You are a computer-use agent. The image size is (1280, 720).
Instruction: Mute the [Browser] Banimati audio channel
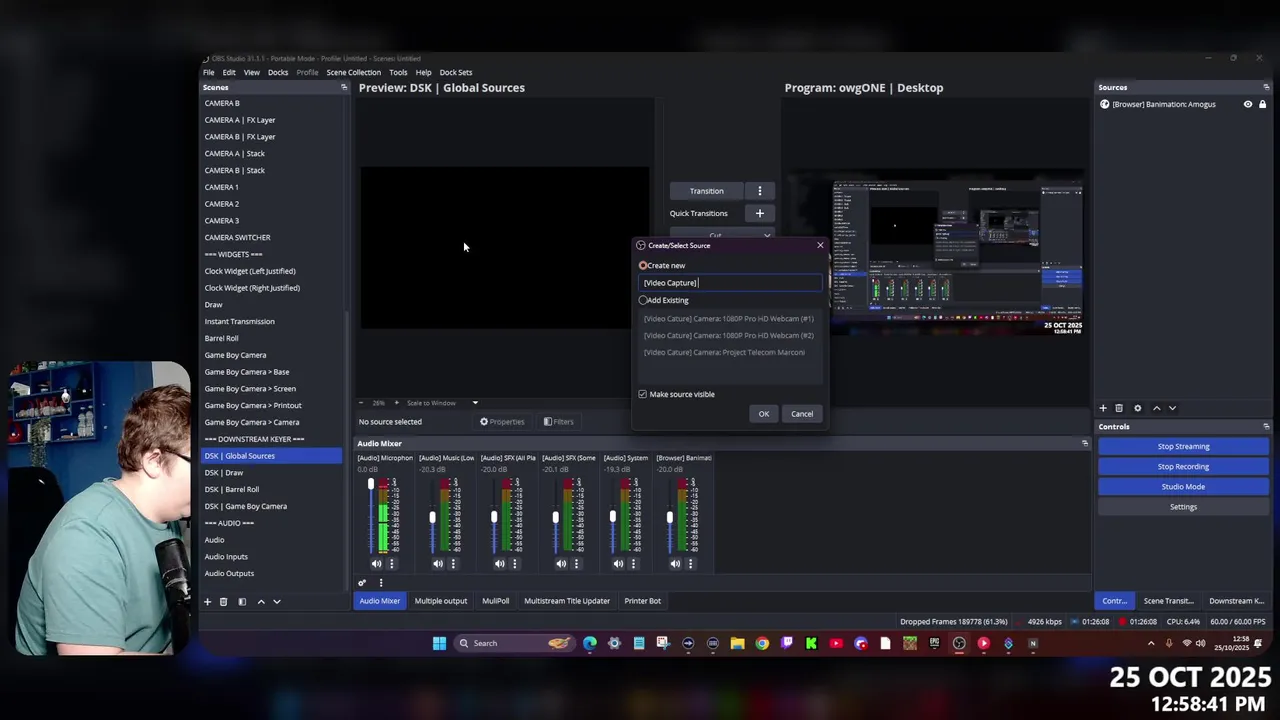(x=675, y=564)
